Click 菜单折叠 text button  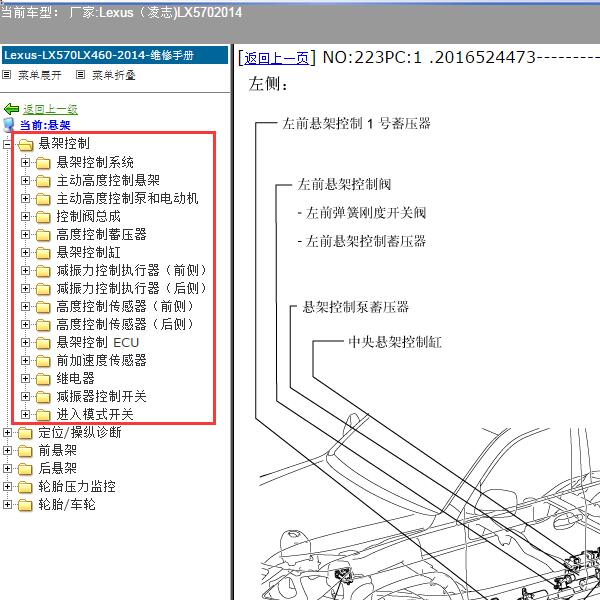pos(114,75)
